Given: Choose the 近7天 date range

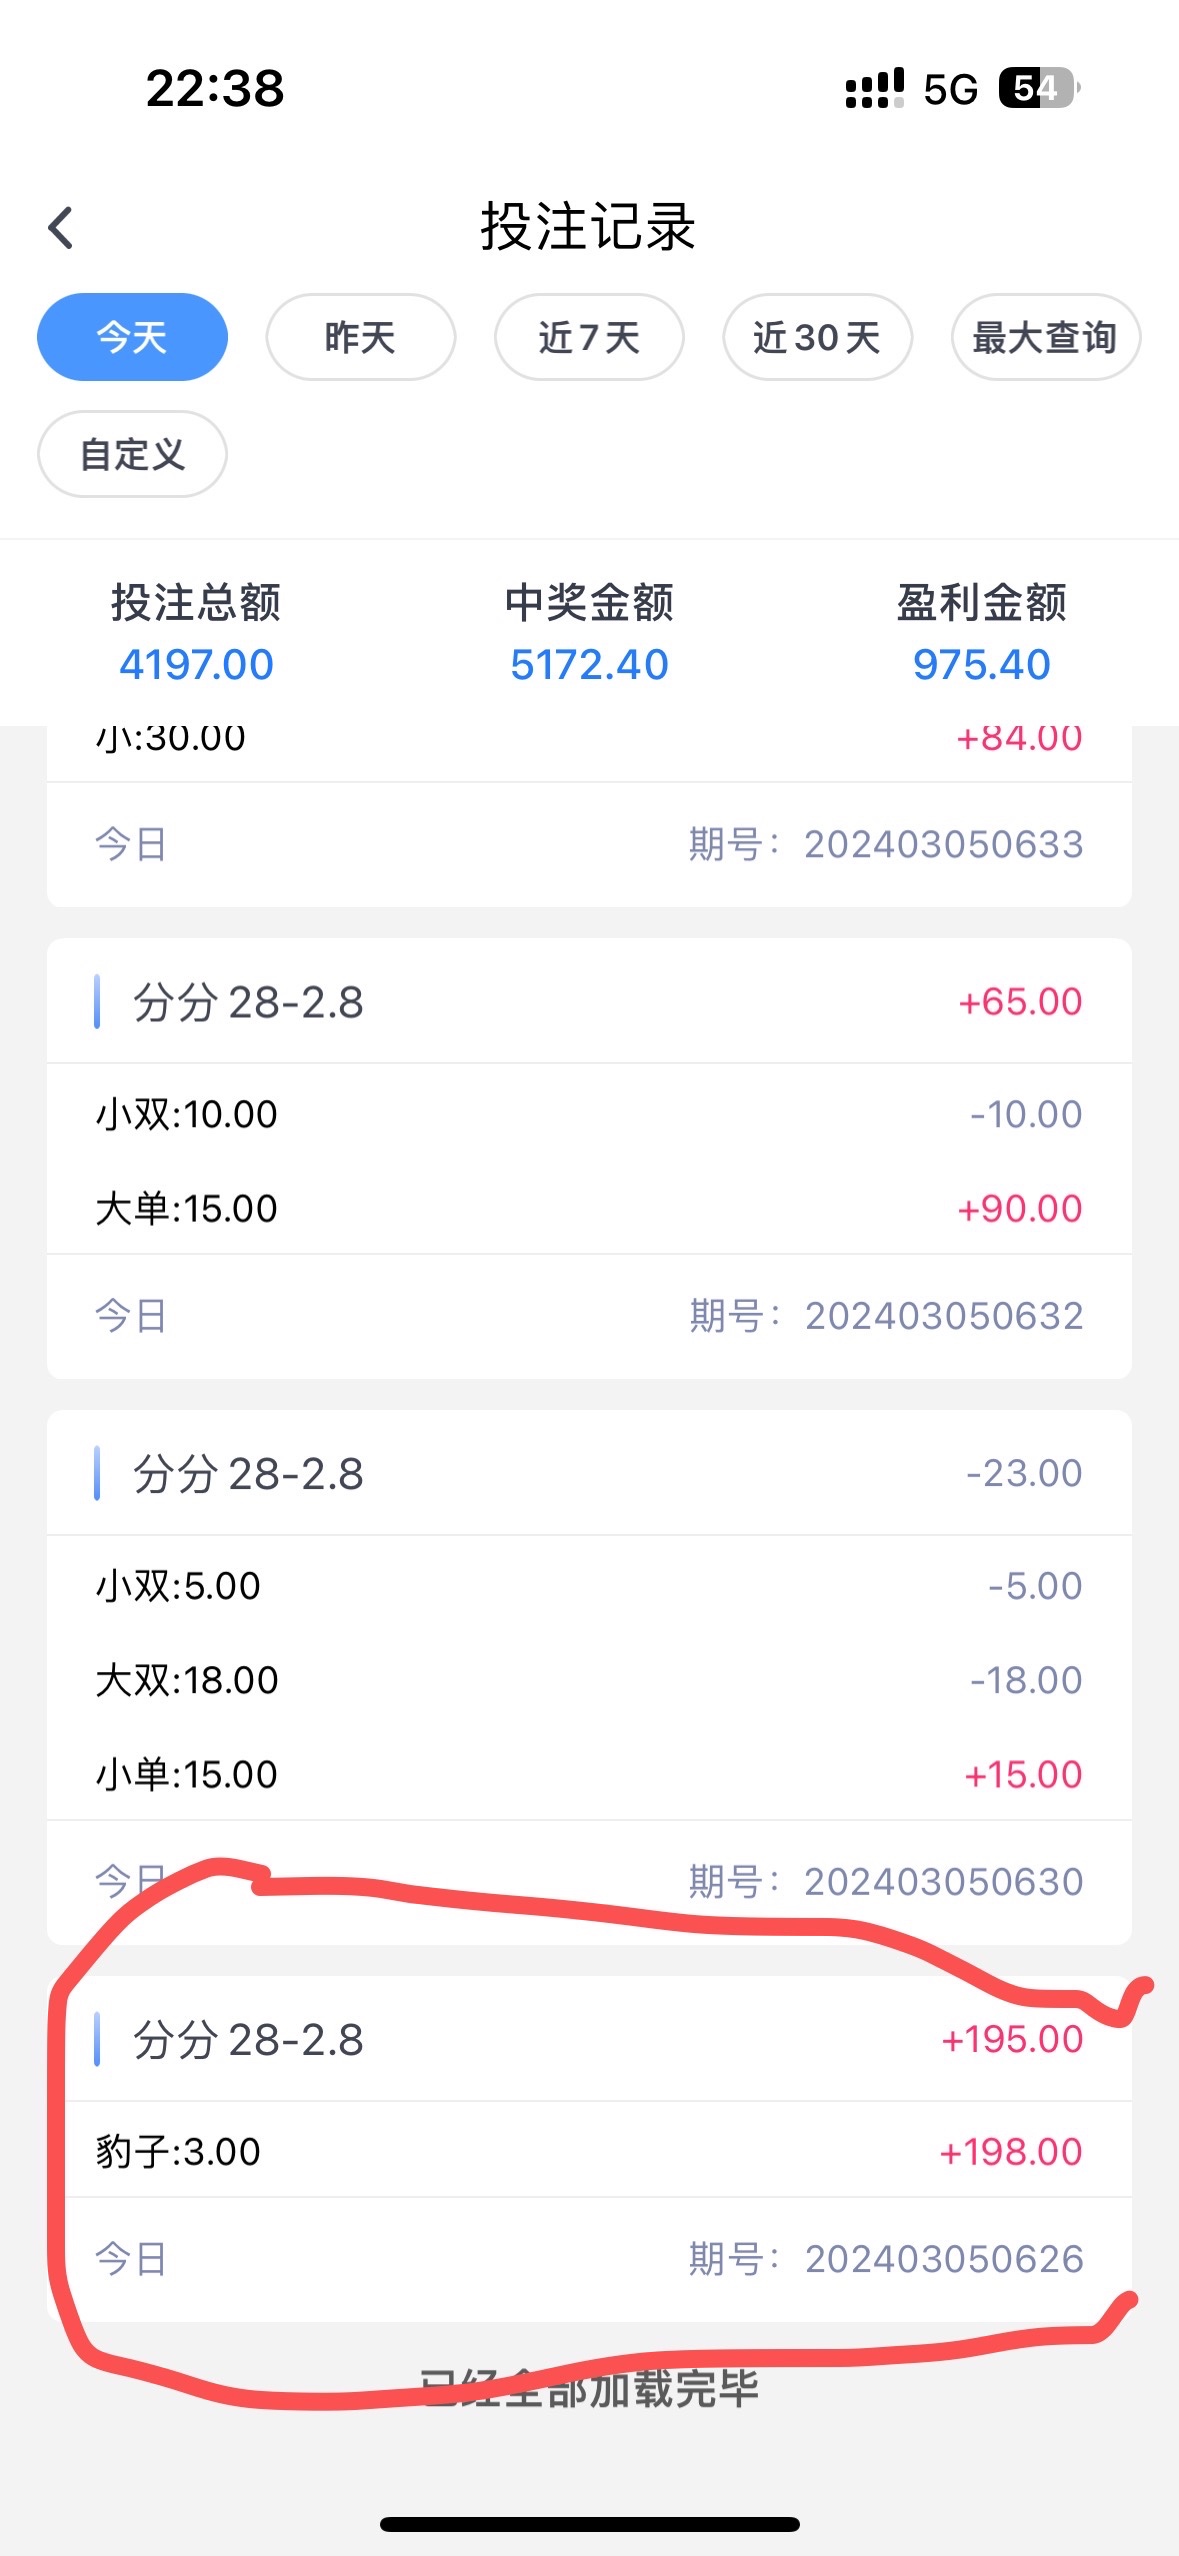Looking at the screenshot, I should click(x=589, y=337).
